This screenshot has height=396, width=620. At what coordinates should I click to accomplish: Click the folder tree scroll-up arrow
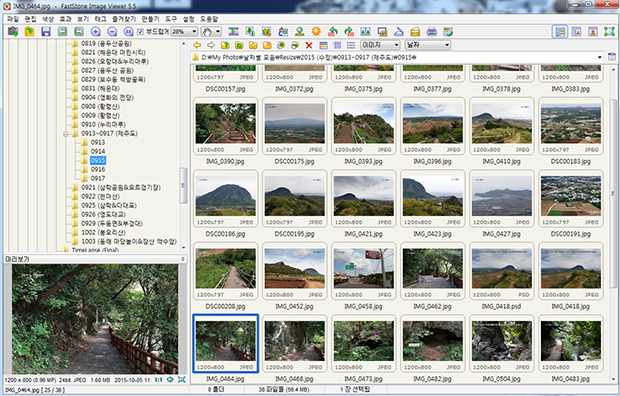(x=183, y=44)
